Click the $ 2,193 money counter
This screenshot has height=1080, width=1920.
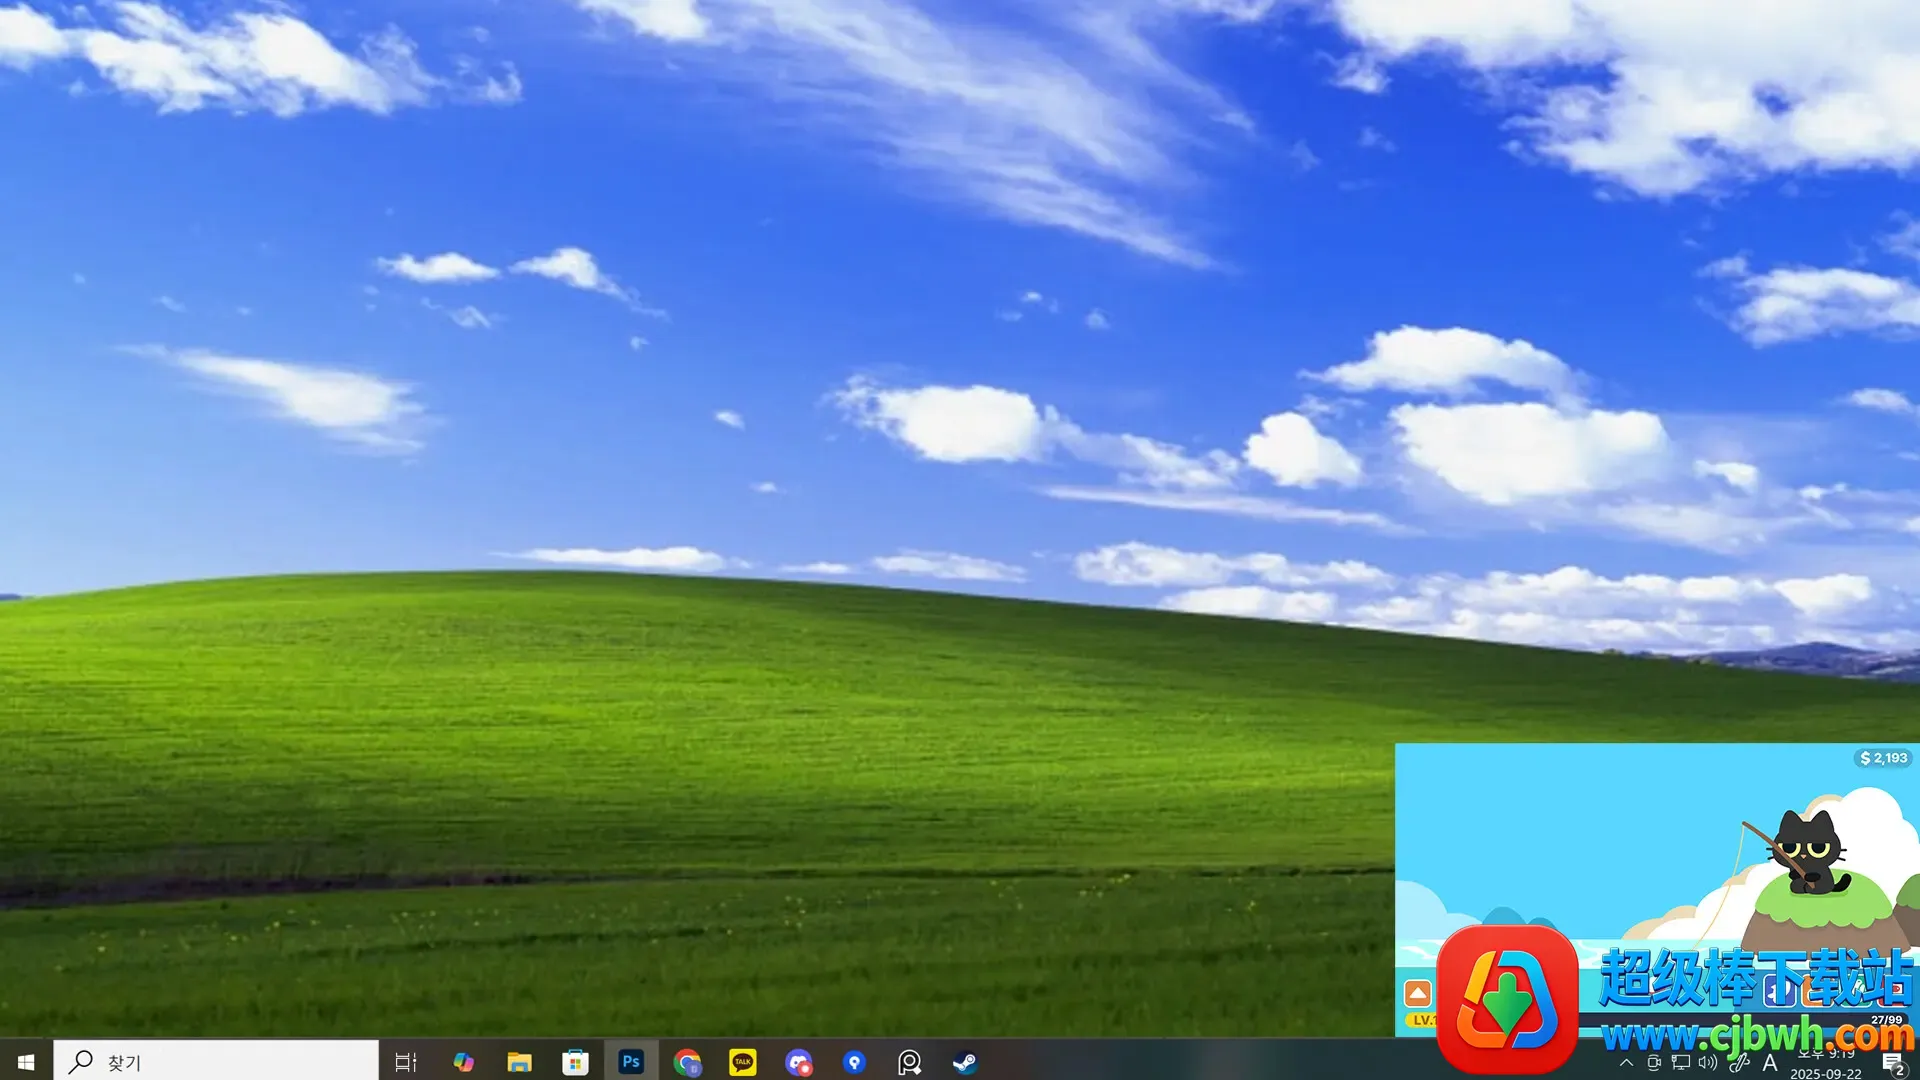[x=1884, y=758]
